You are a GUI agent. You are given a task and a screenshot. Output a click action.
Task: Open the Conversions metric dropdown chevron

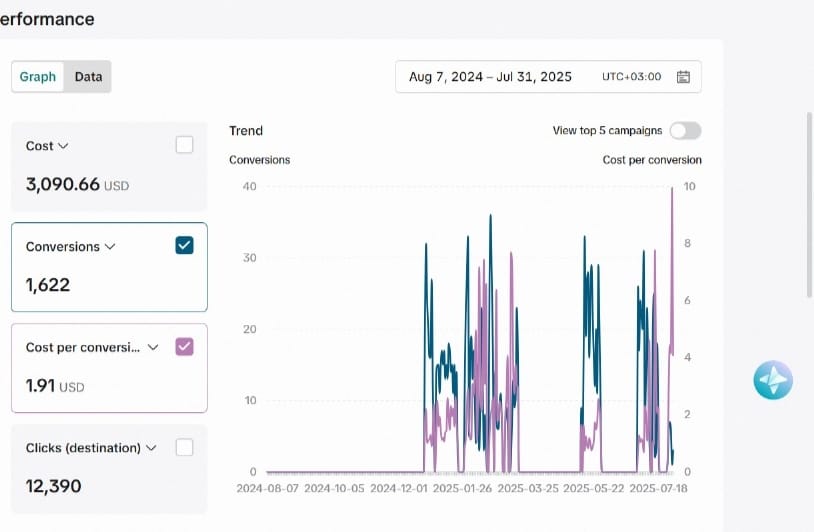(x=110, y=247)
